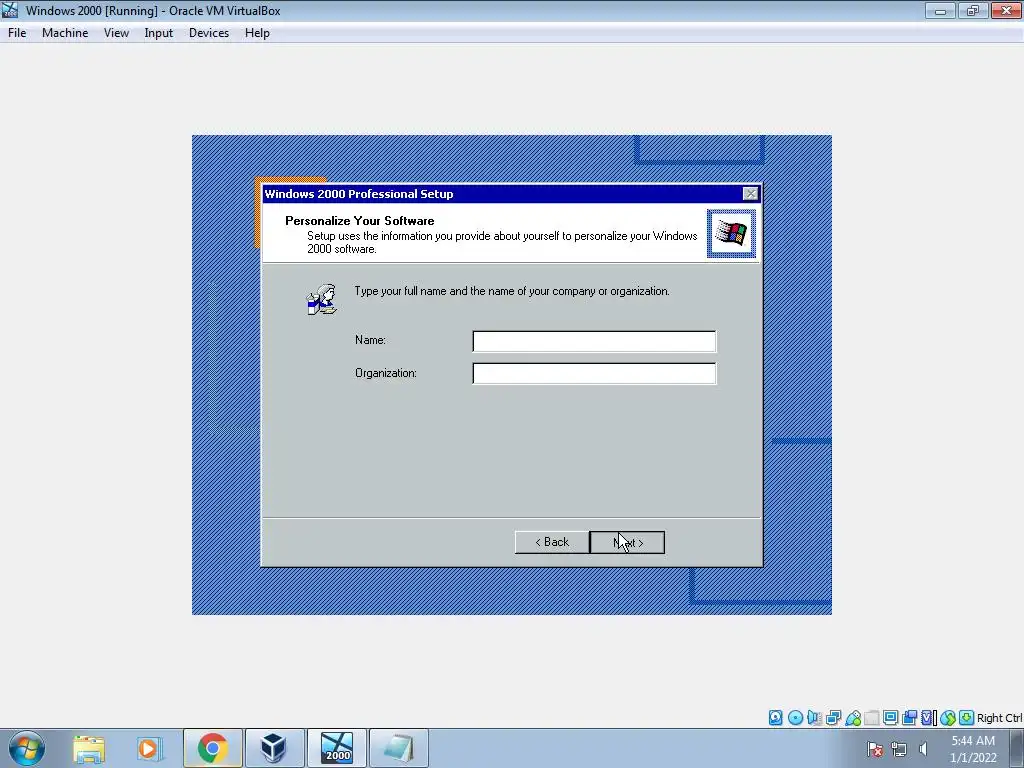Open the View menu
1024x768 pixels.
pyautogui.click(x=116, y=33)
